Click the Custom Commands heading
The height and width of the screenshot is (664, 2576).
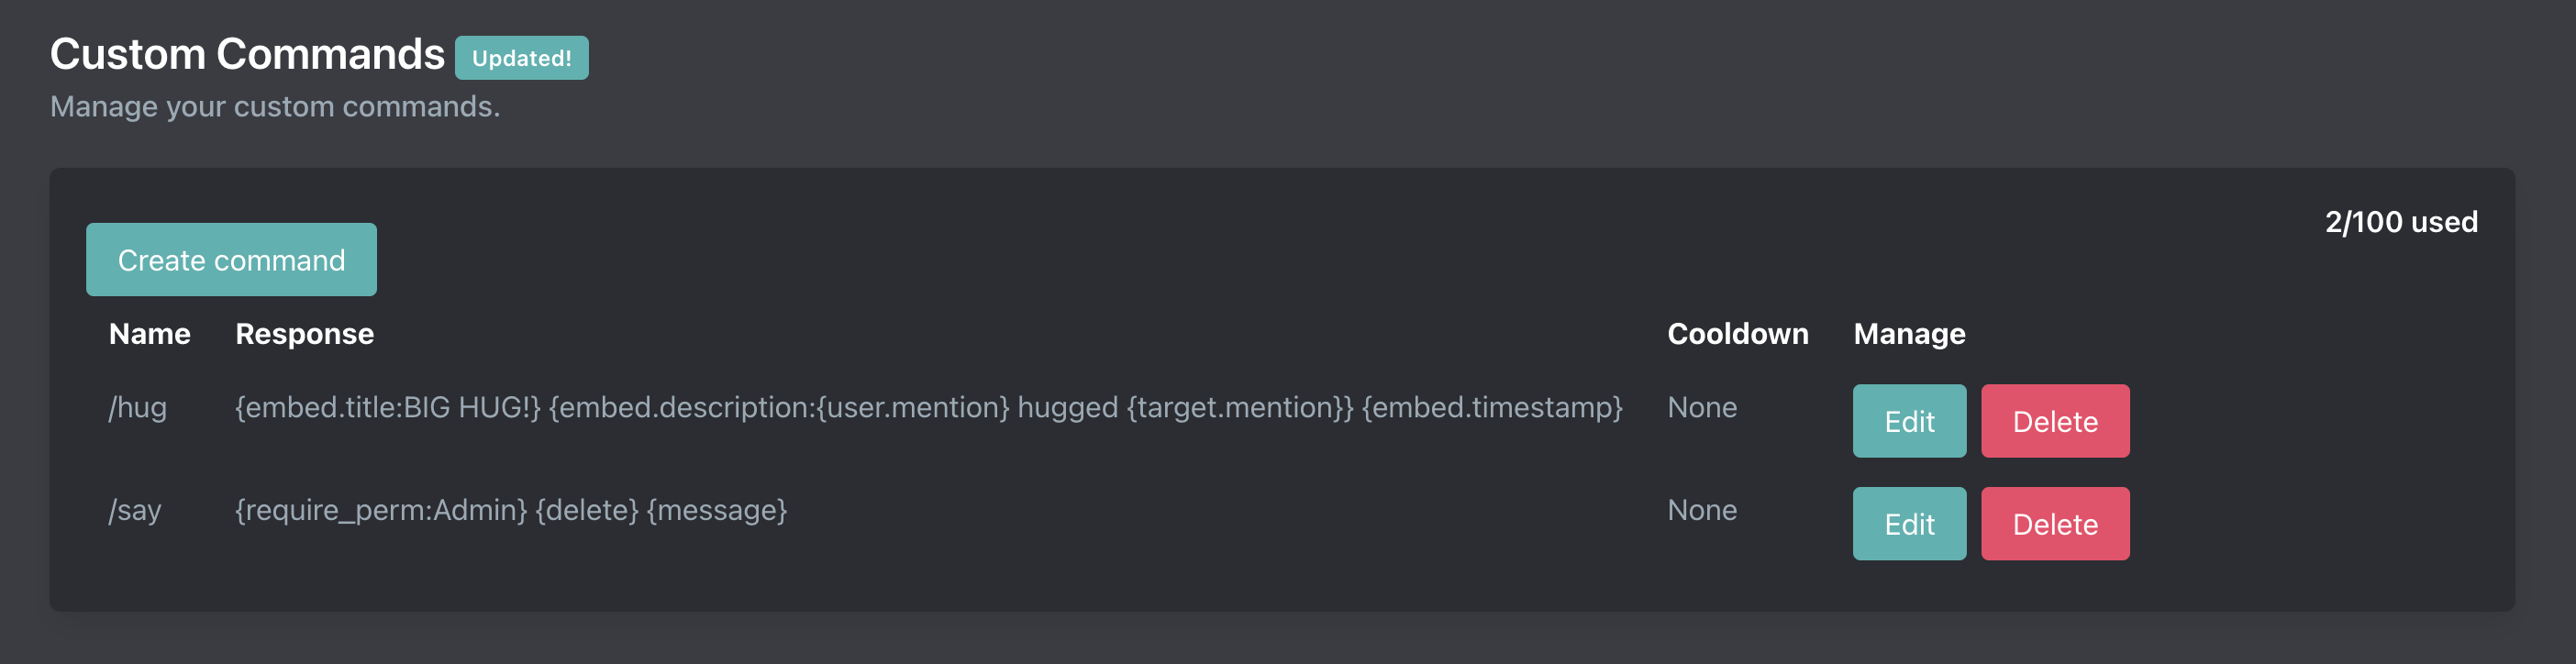pyautogui.click(x=247, y=54)
